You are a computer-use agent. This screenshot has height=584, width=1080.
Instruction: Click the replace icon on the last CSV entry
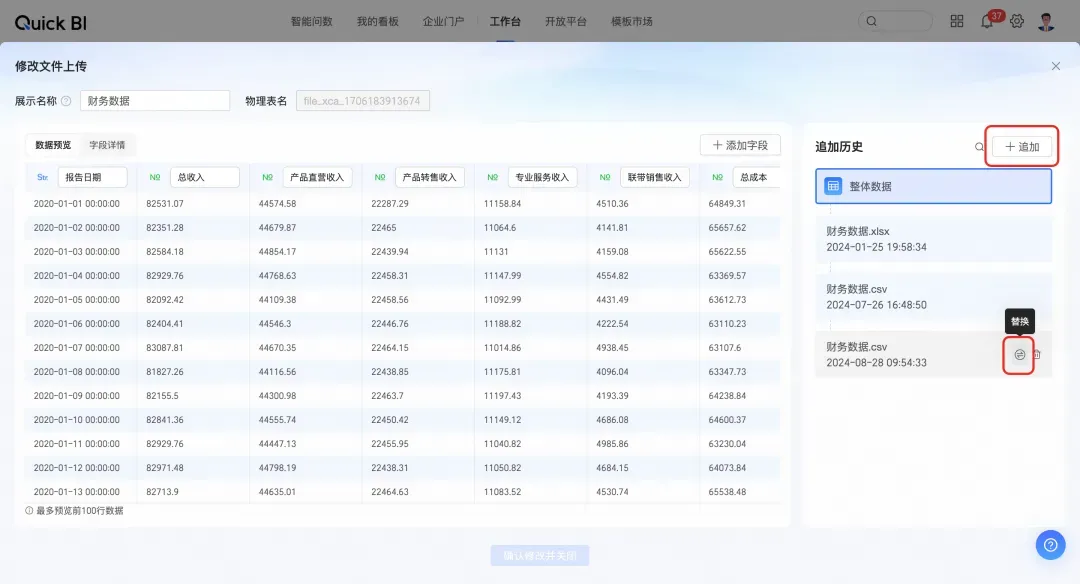point(1019,355)
